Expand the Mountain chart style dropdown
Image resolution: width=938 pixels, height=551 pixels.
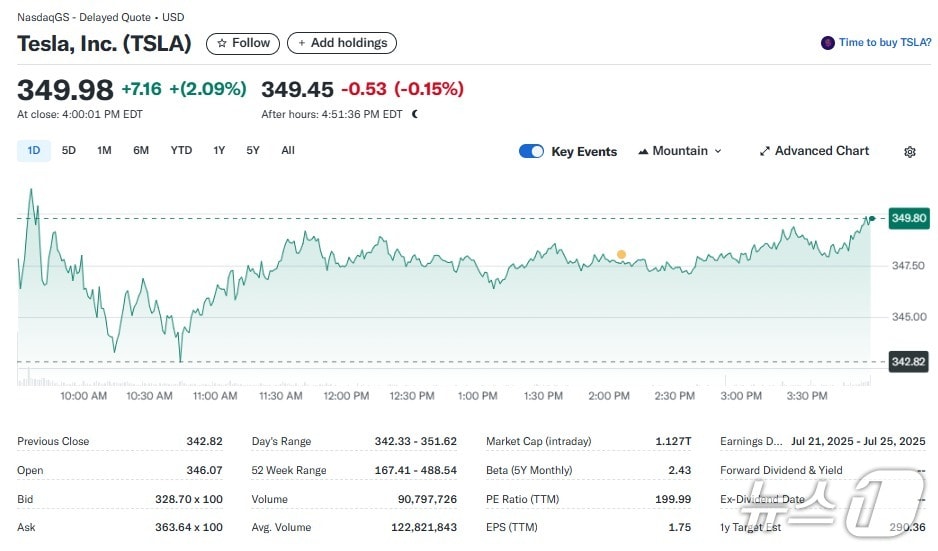(680, 151)
